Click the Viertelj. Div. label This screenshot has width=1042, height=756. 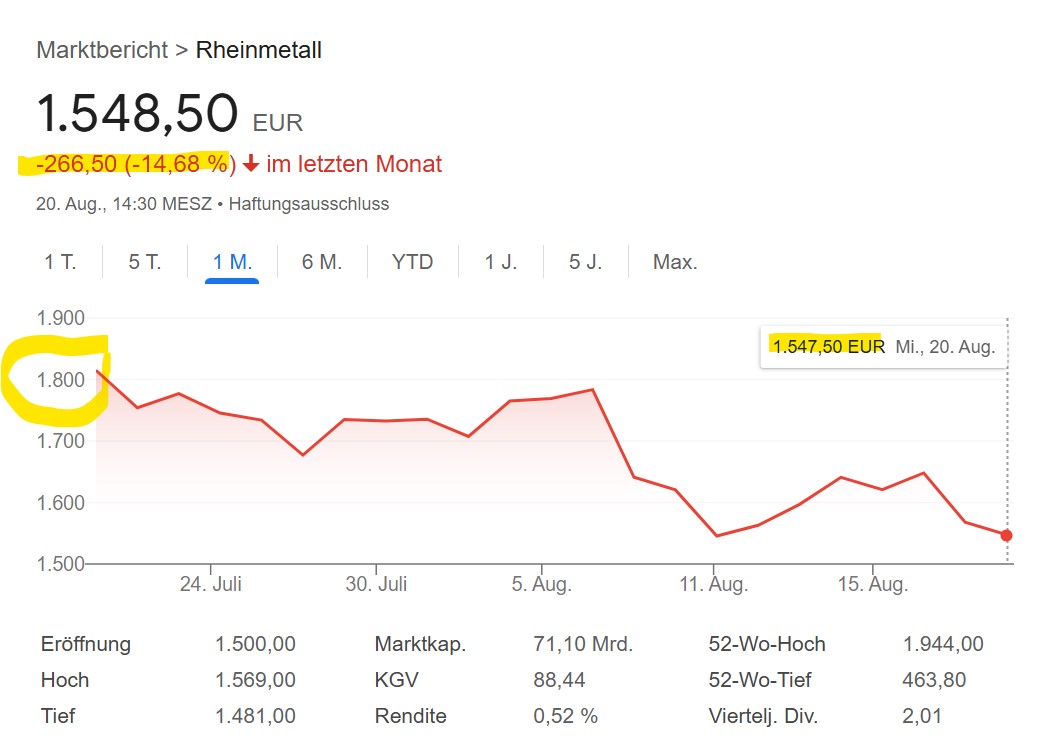pyautogui.click(x=763, y=715)
